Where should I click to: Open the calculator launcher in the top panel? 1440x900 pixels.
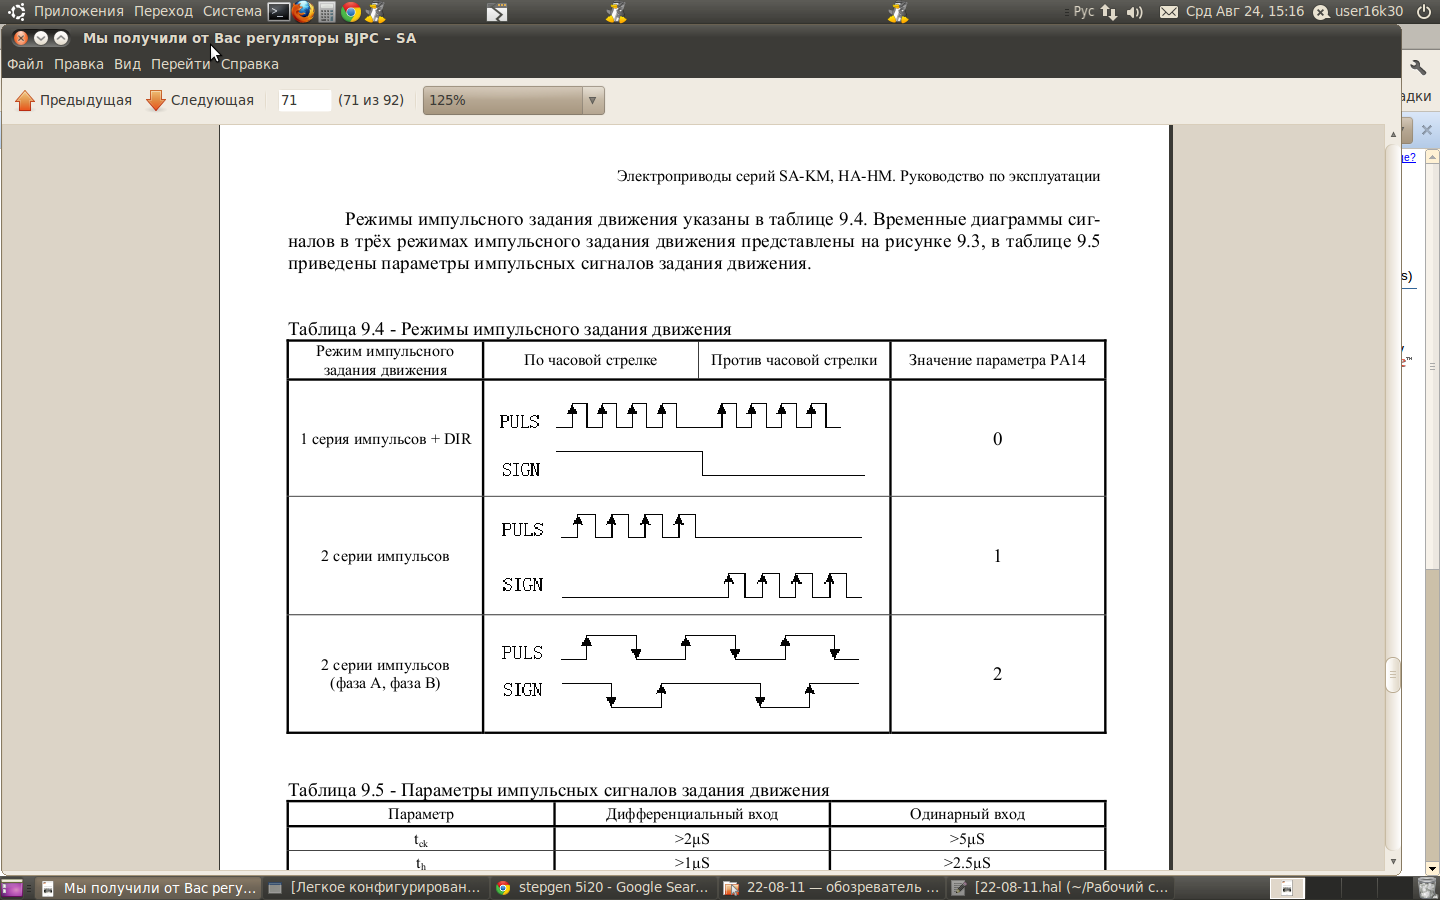click(x=327, y=12)
